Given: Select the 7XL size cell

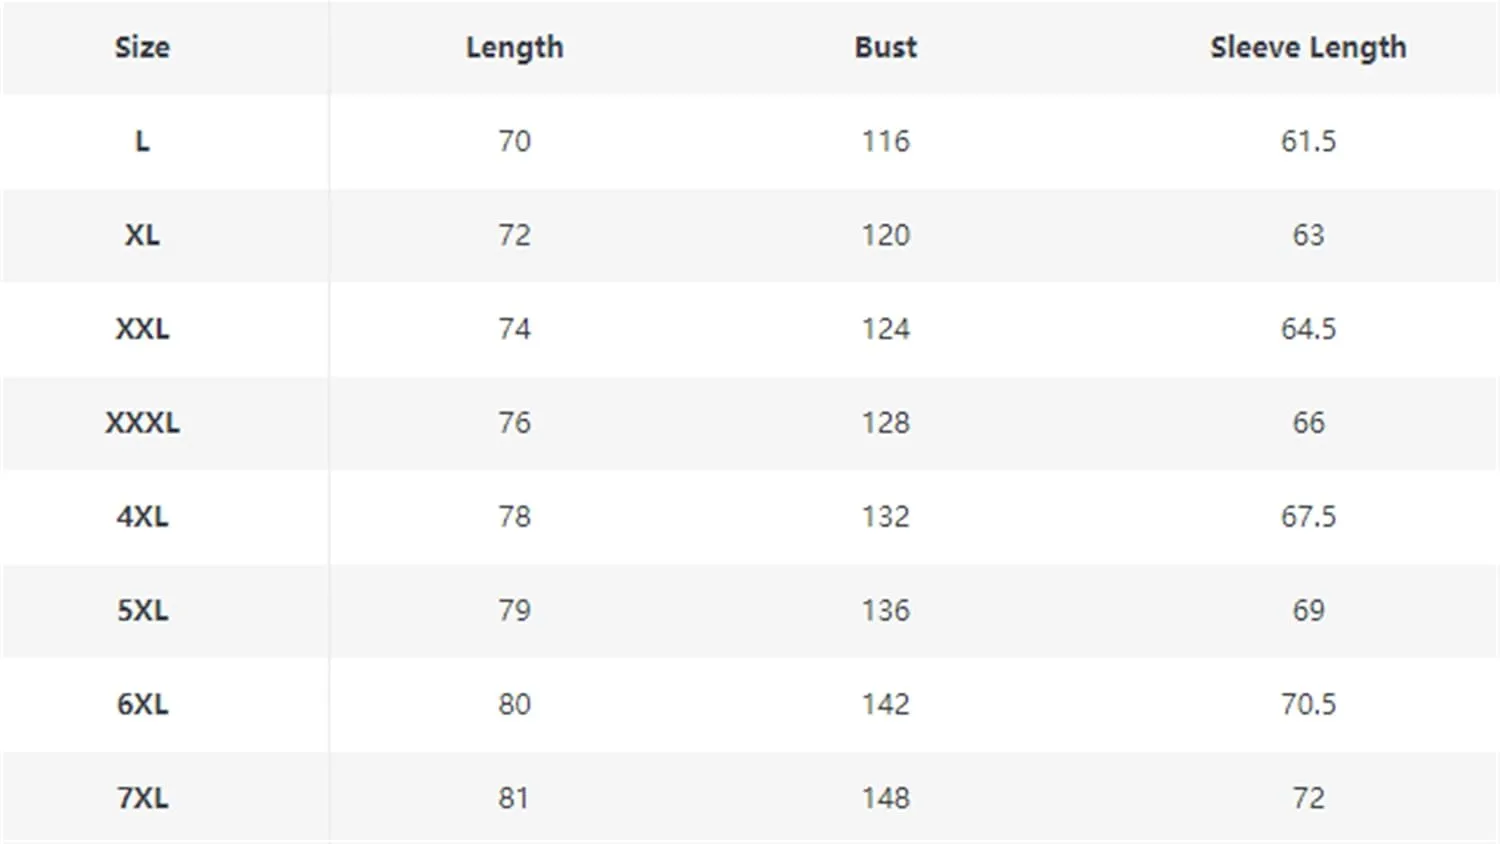Looking at the screenshot, I should [x=142, y=799].
